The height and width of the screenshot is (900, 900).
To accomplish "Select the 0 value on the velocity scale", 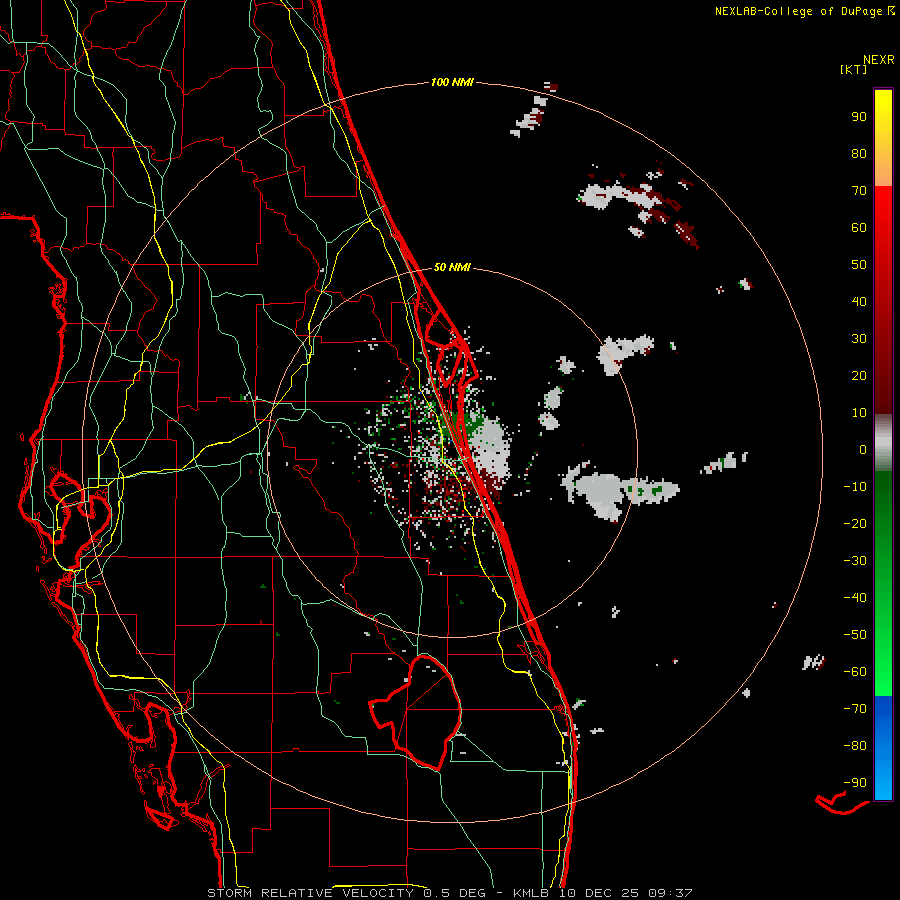I will click(863, 450).
